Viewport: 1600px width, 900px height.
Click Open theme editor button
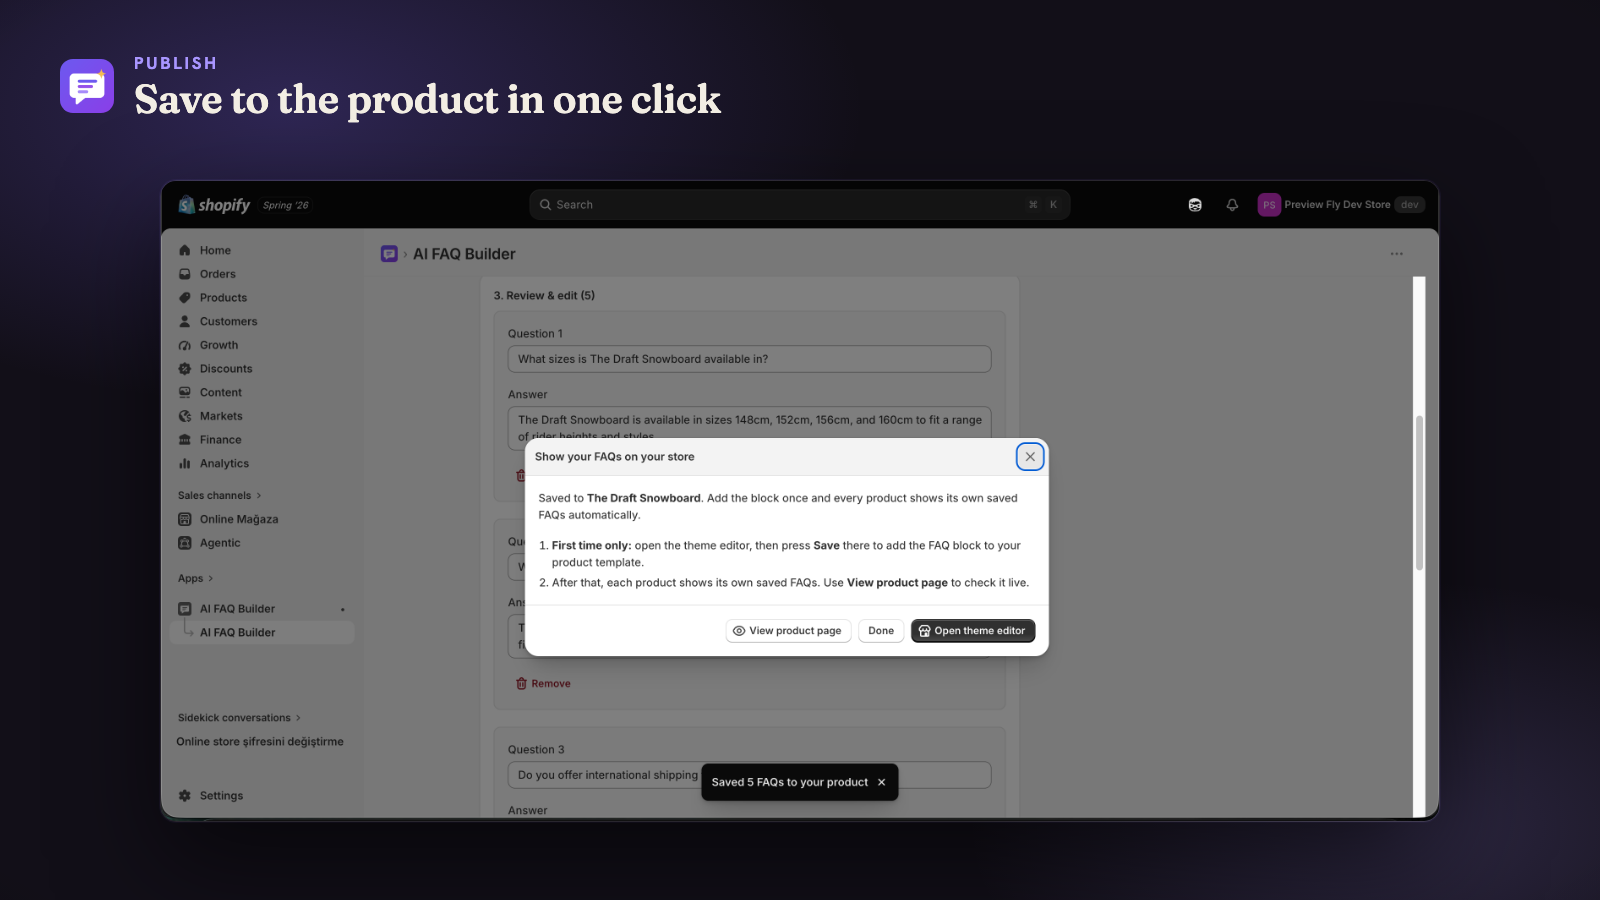973,631
